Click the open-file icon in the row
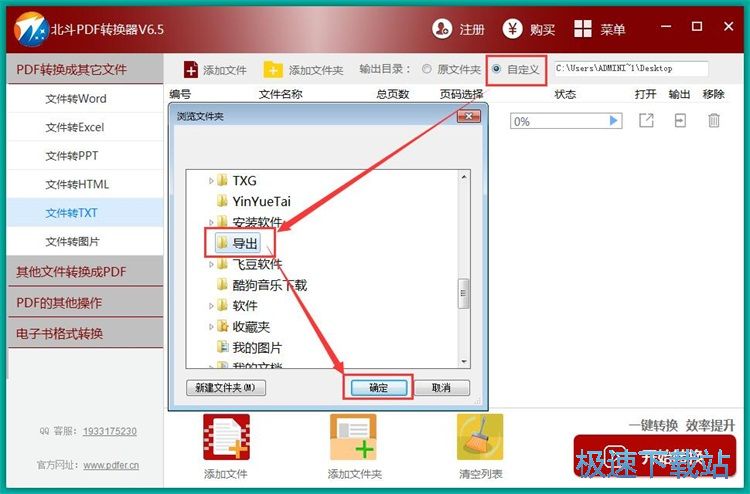 [x=646, y=121]
